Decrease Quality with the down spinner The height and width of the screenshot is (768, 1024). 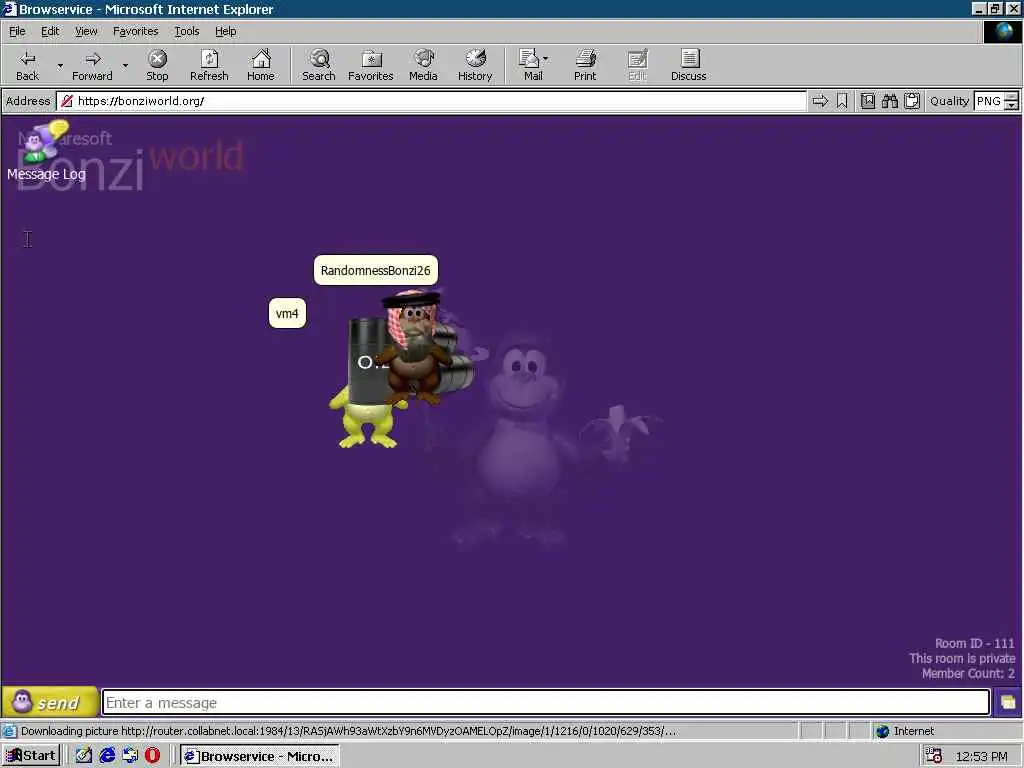tap(1012, 105)
